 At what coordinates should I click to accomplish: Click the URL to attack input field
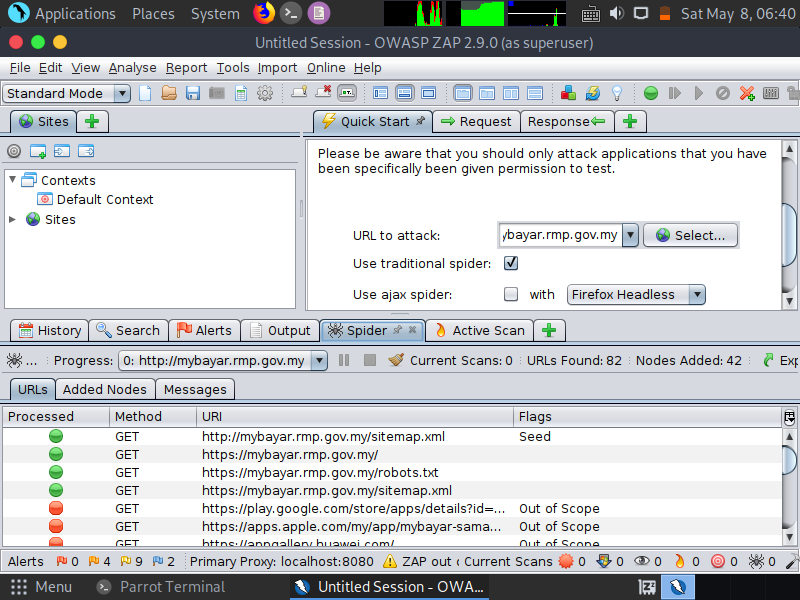(560, 235)
